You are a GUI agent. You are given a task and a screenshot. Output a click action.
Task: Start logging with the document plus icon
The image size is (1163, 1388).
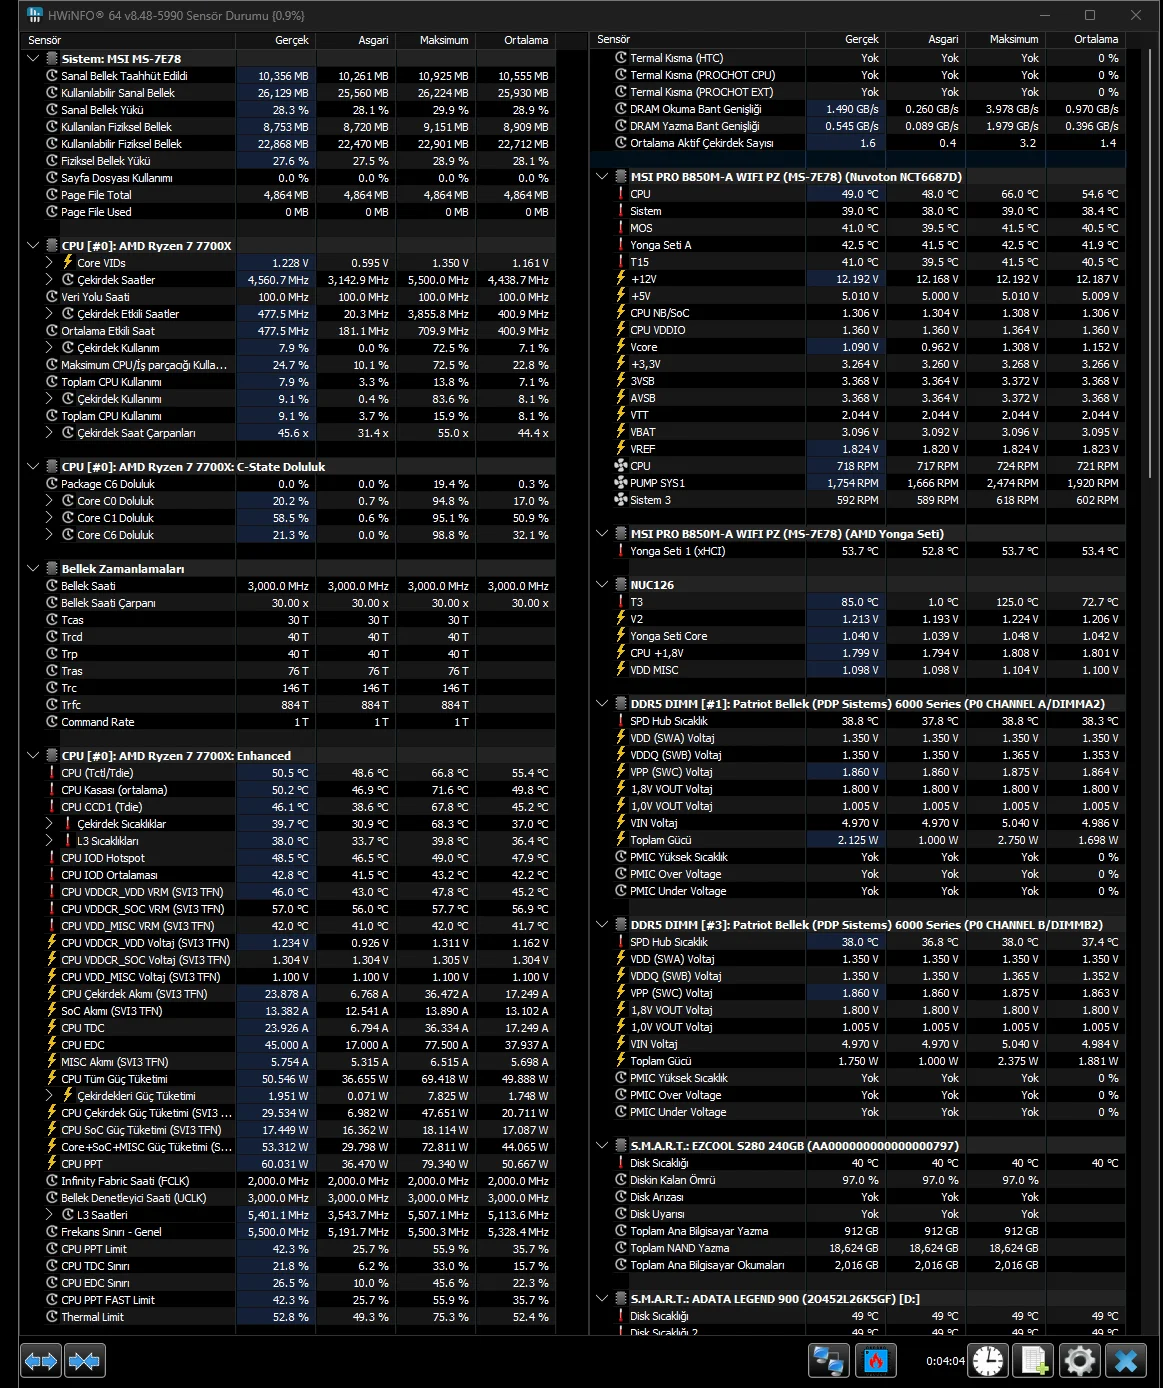(x=1034, y=1361)
